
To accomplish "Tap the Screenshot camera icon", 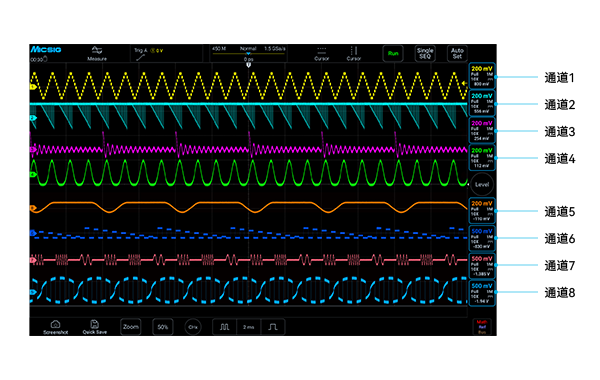I will 55,324.
